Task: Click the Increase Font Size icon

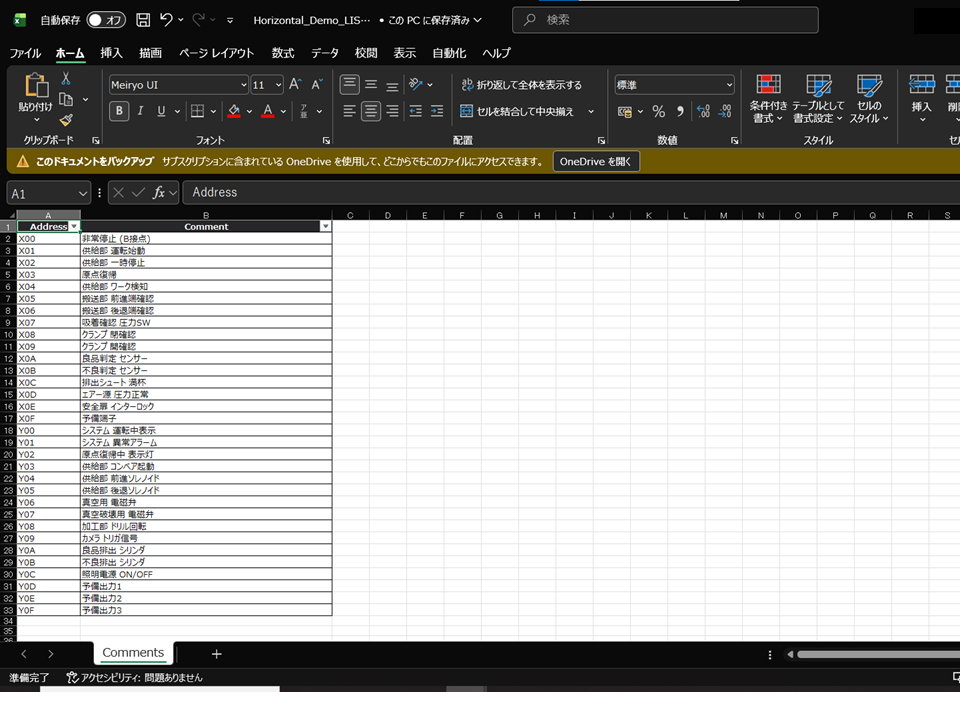Action: pyautogui.click(x=296, y=85)
